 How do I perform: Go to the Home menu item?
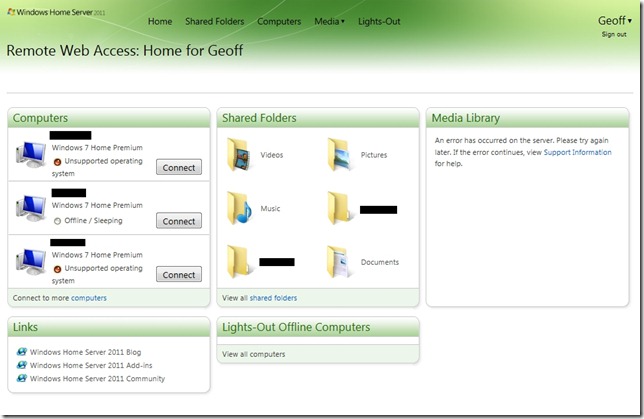pyautogui.click(x=160, y=21)
